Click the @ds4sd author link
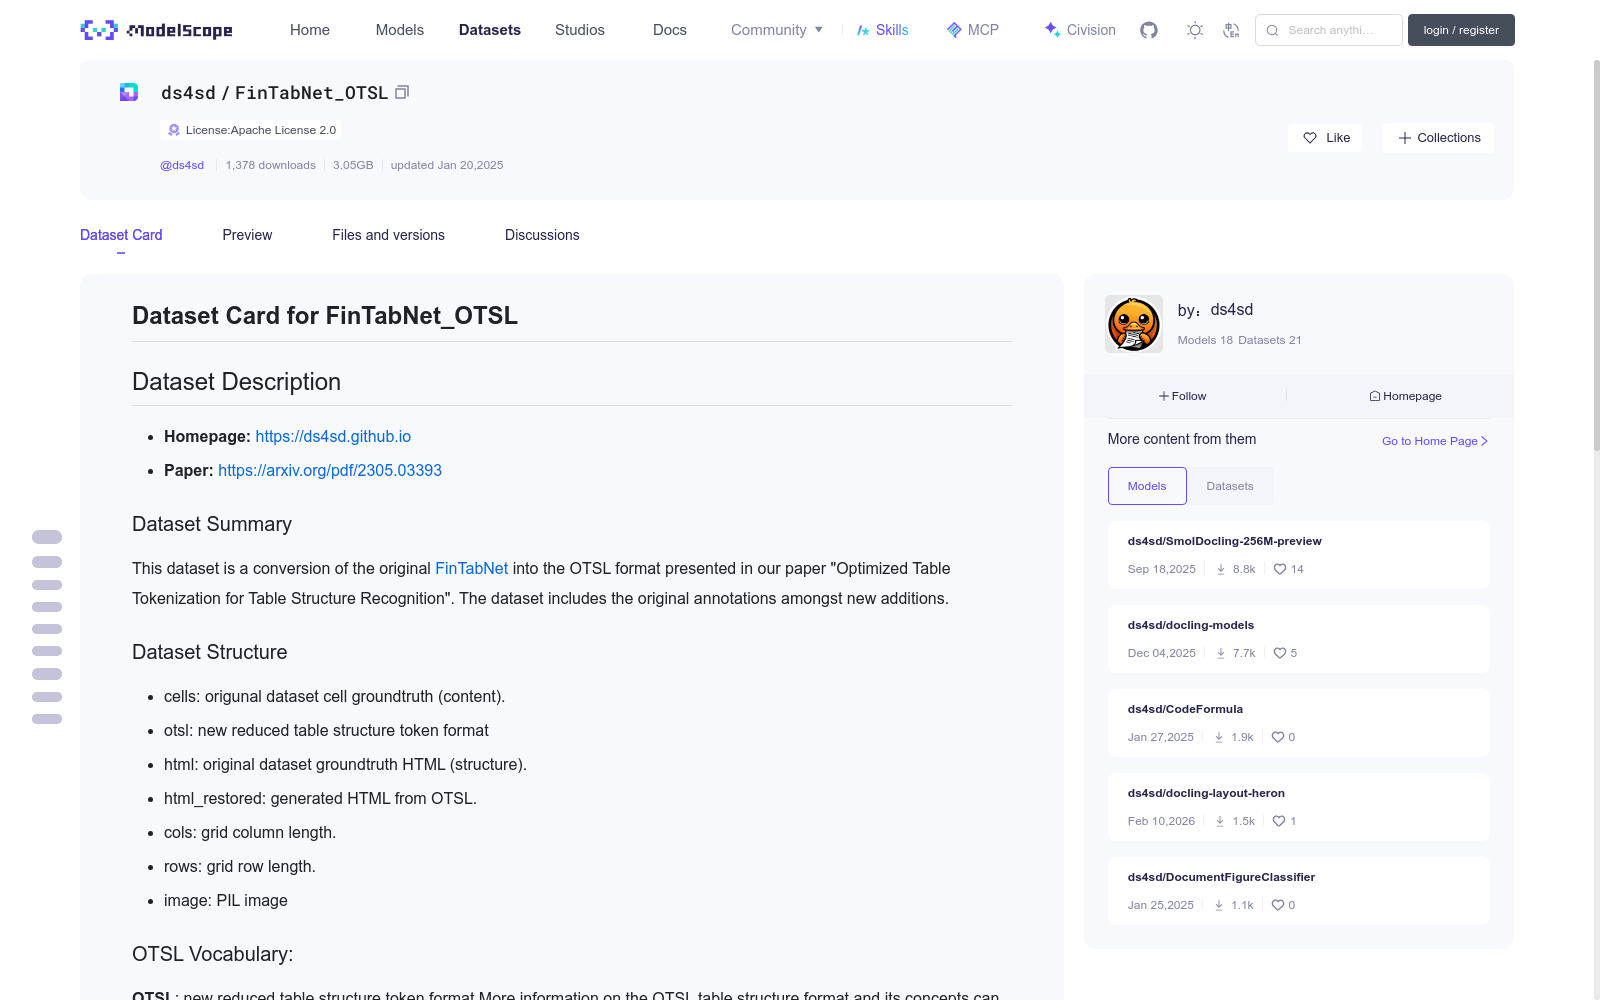Screen dimensions: 1600x1000 coord(182,165)
